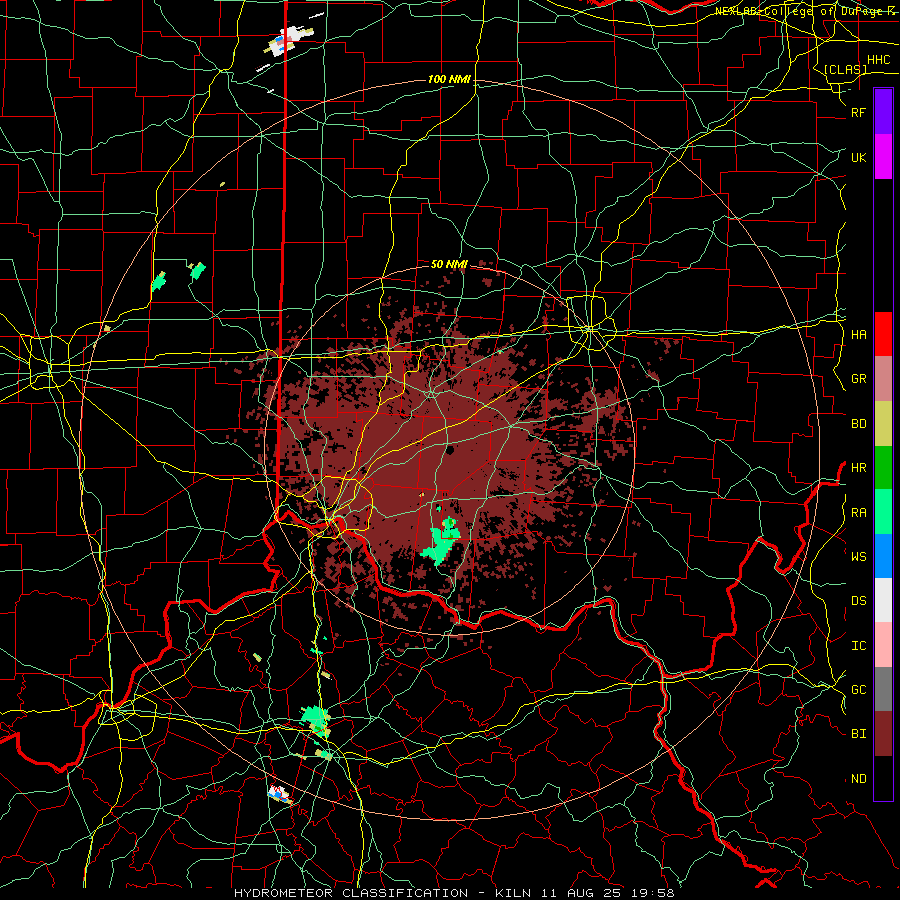900x900 pixels.
Task: Click the NEXLAB College of DuPage credit
Action: tap(806, 11)
